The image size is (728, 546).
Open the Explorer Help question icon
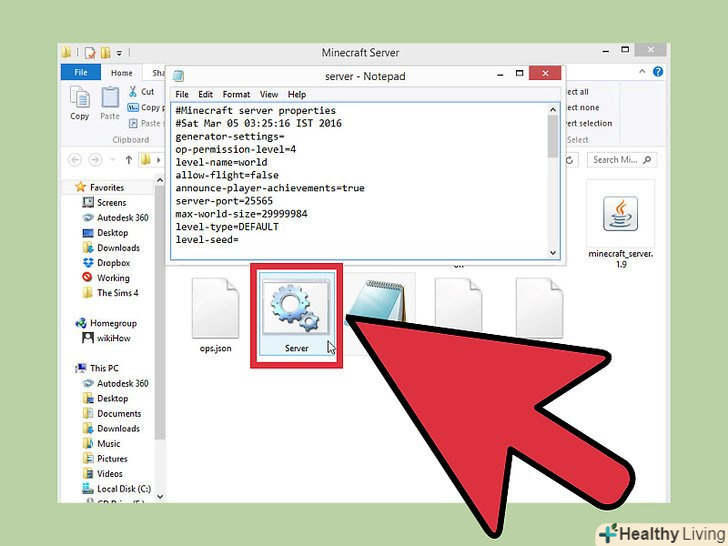click(x=657, y=72)
